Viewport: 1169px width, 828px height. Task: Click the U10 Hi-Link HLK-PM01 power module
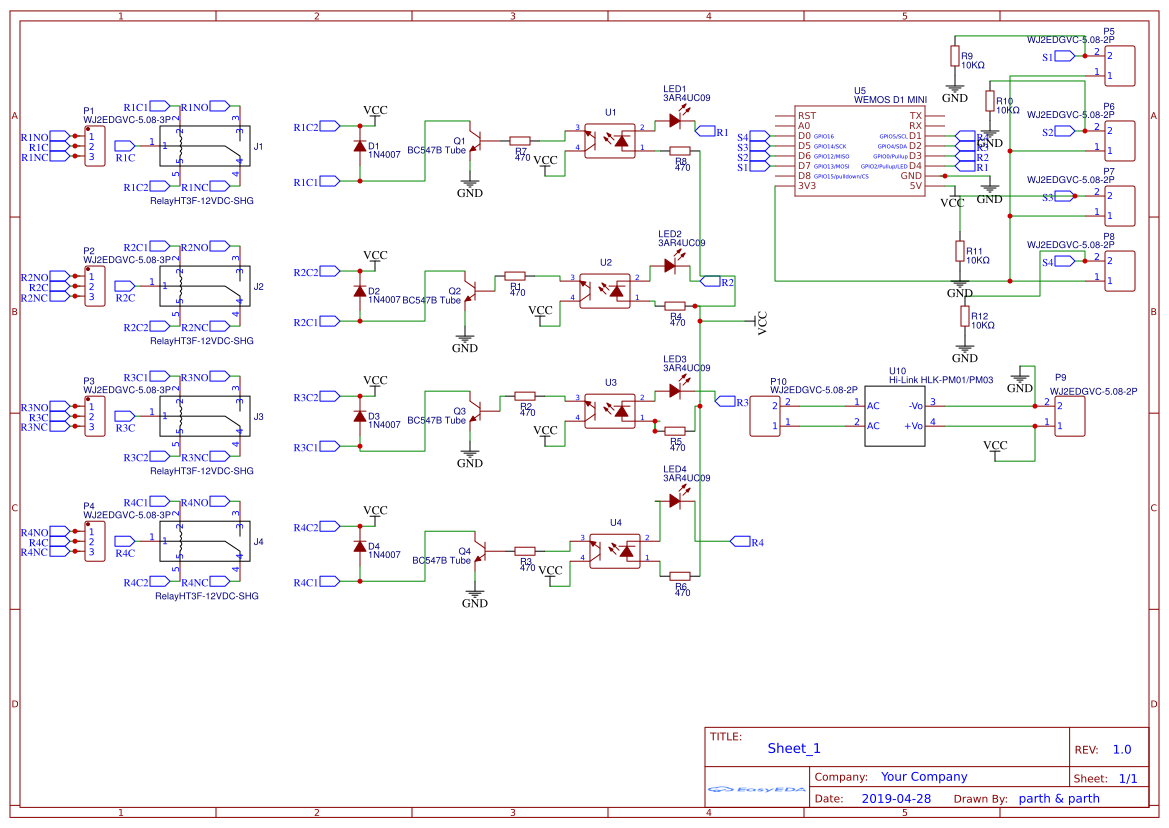[895, 415]
